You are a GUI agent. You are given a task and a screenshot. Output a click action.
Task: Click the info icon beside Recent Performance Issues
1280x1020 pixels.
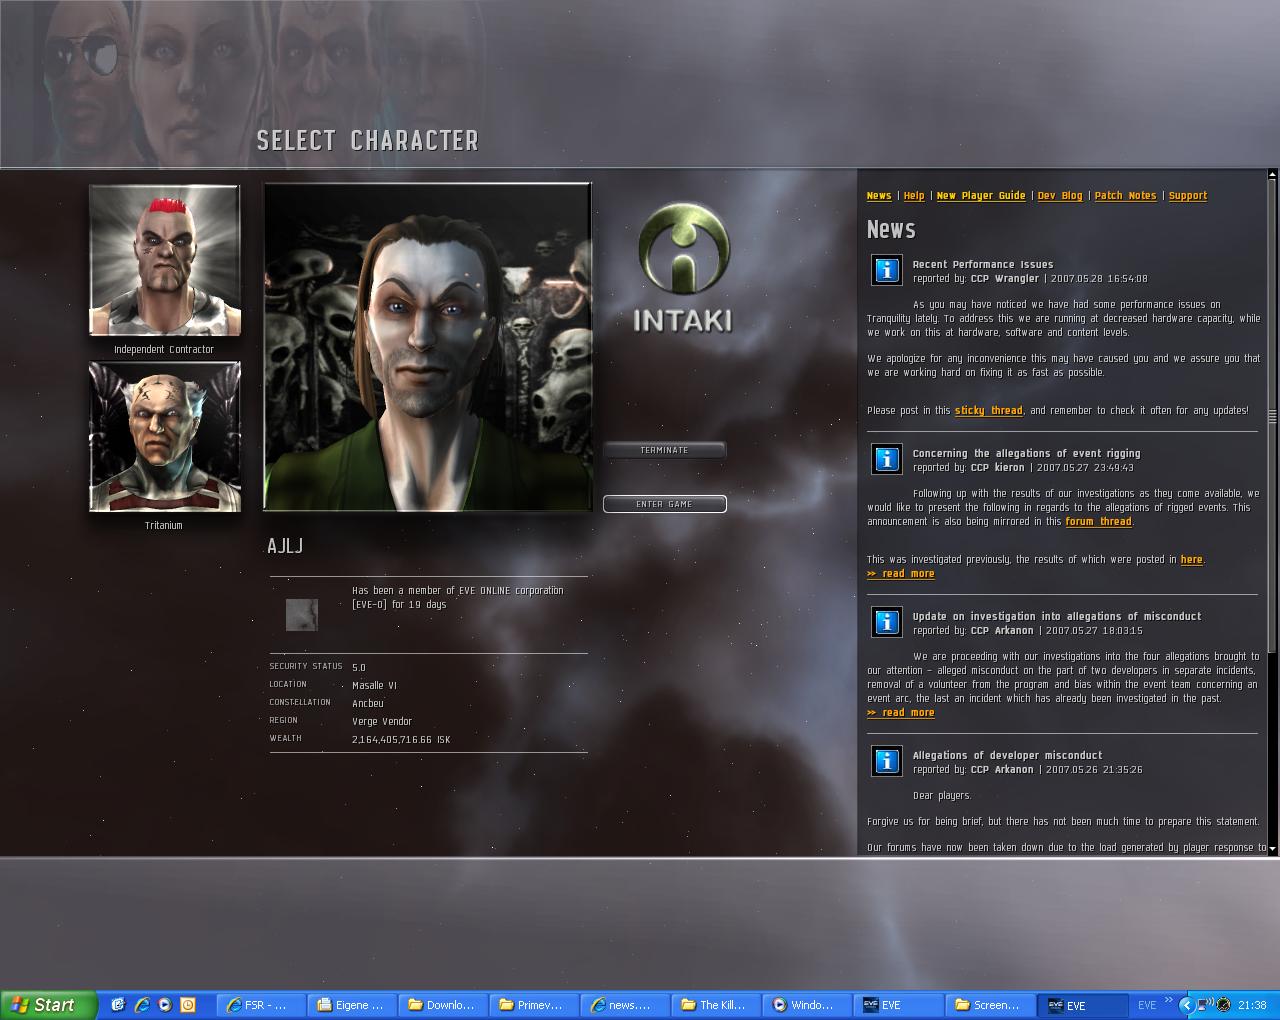pos(886,270)
